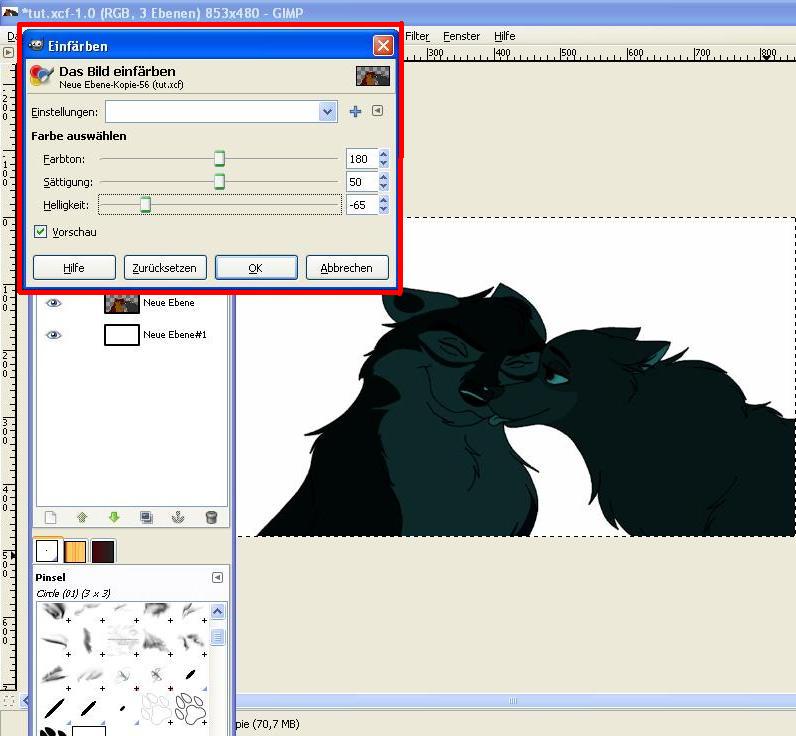Open the Fenster menu
Image resolution: width=796 pixels, height=736 pixels.
pyautogui.click(x=461, y=36)
